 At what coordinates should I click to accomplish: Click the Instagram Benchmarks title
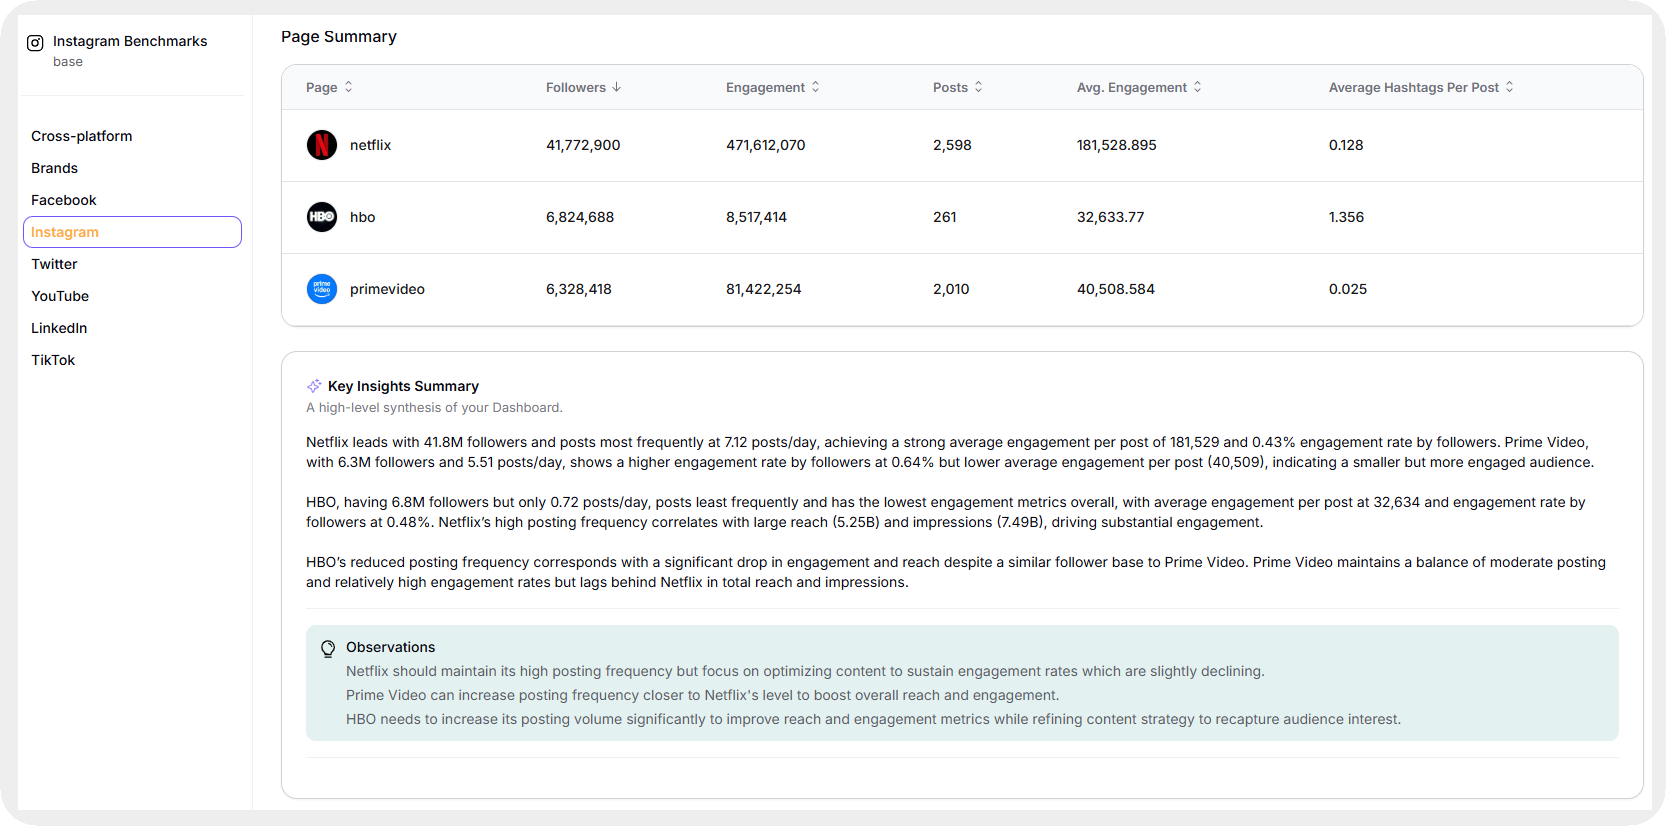(130, 41)
